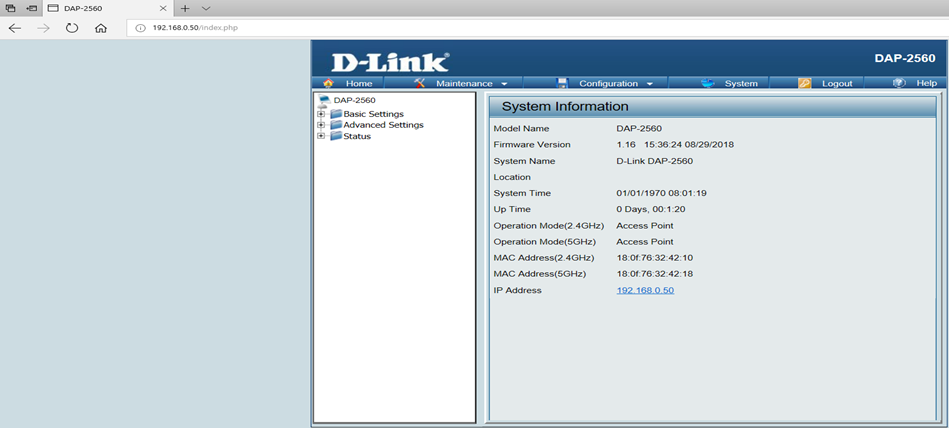Click the MAC address 18:0f:76:32:42:10
Screen dimensions: 949x428
click(654, 258)
